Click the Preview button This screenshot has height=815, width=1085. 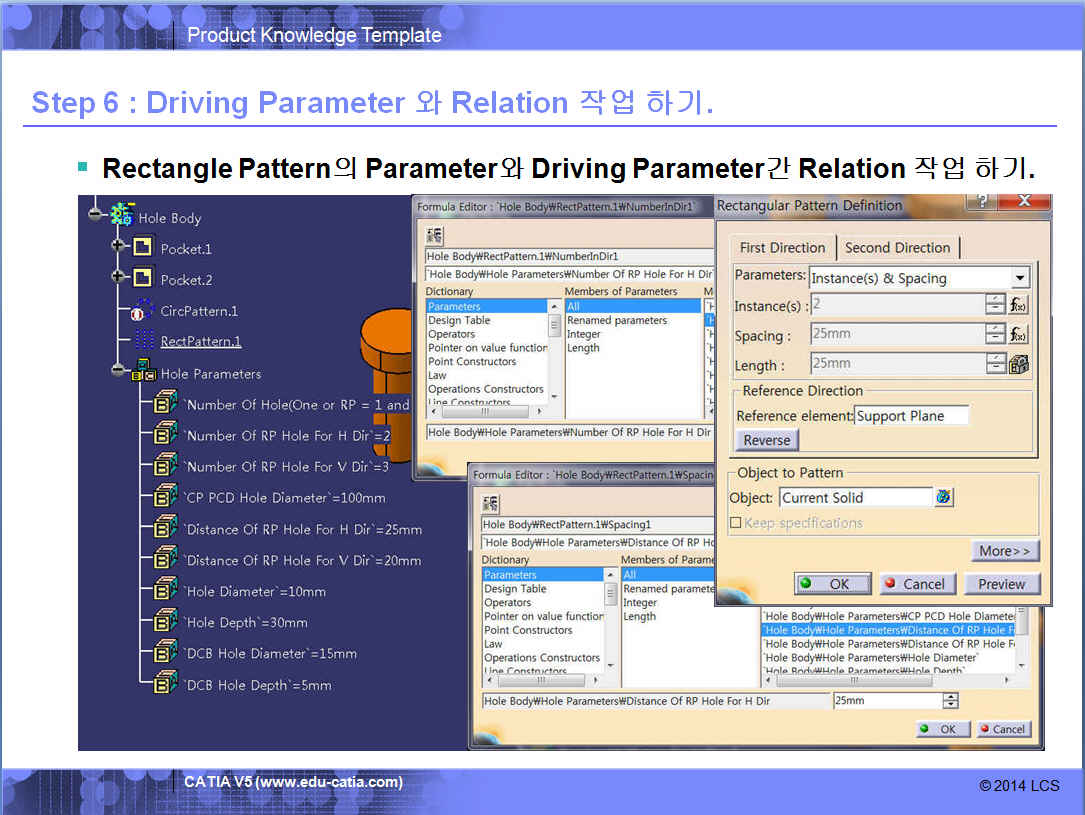tap(1001, 584)
